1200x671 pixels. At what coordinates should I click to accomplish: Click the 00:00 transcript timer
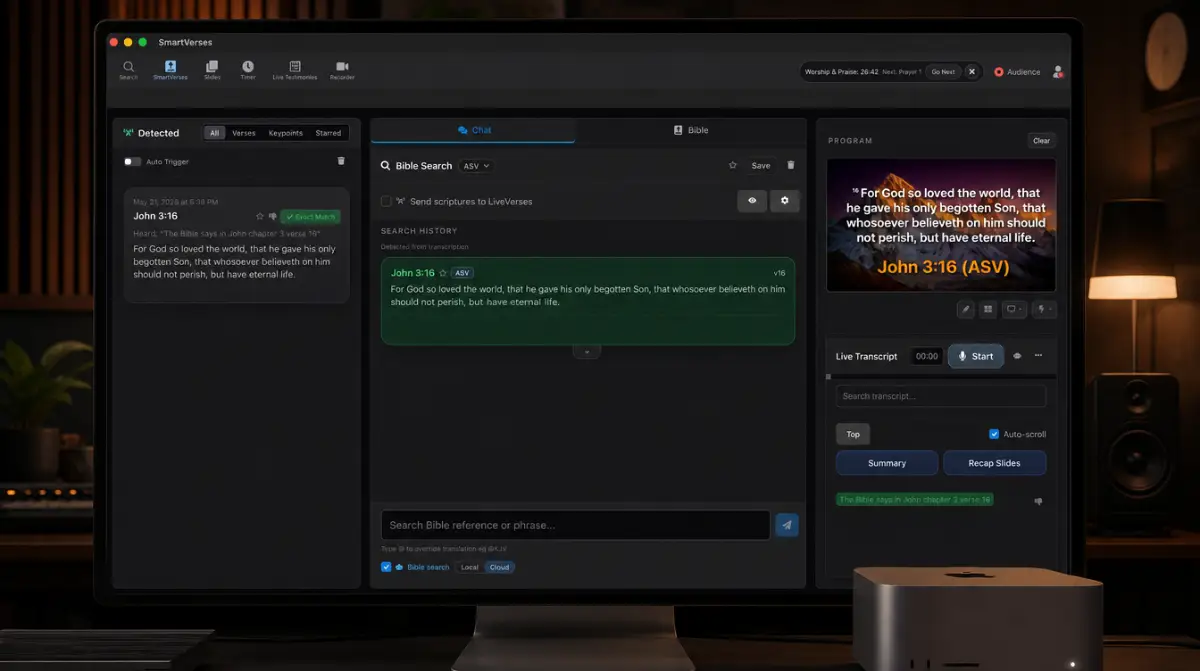pos(927,356)
